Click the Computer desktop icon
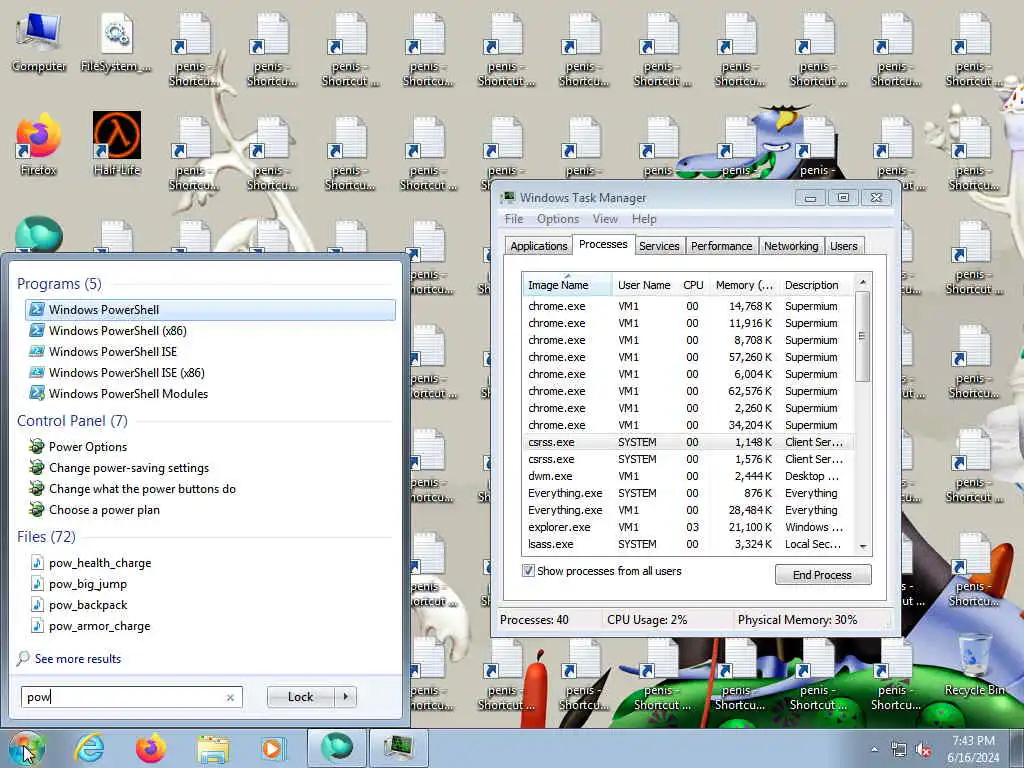The image size is (1024, 768). 39,42
